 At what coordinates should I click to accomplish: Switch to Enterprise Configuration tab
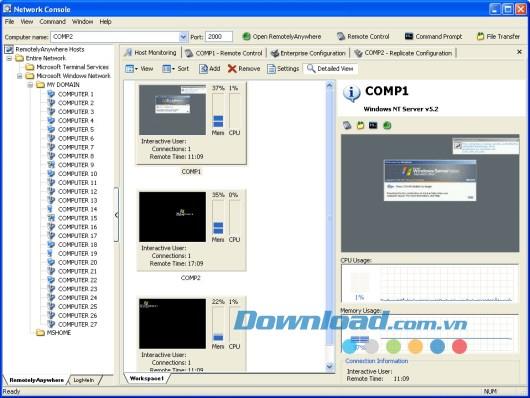308,53
